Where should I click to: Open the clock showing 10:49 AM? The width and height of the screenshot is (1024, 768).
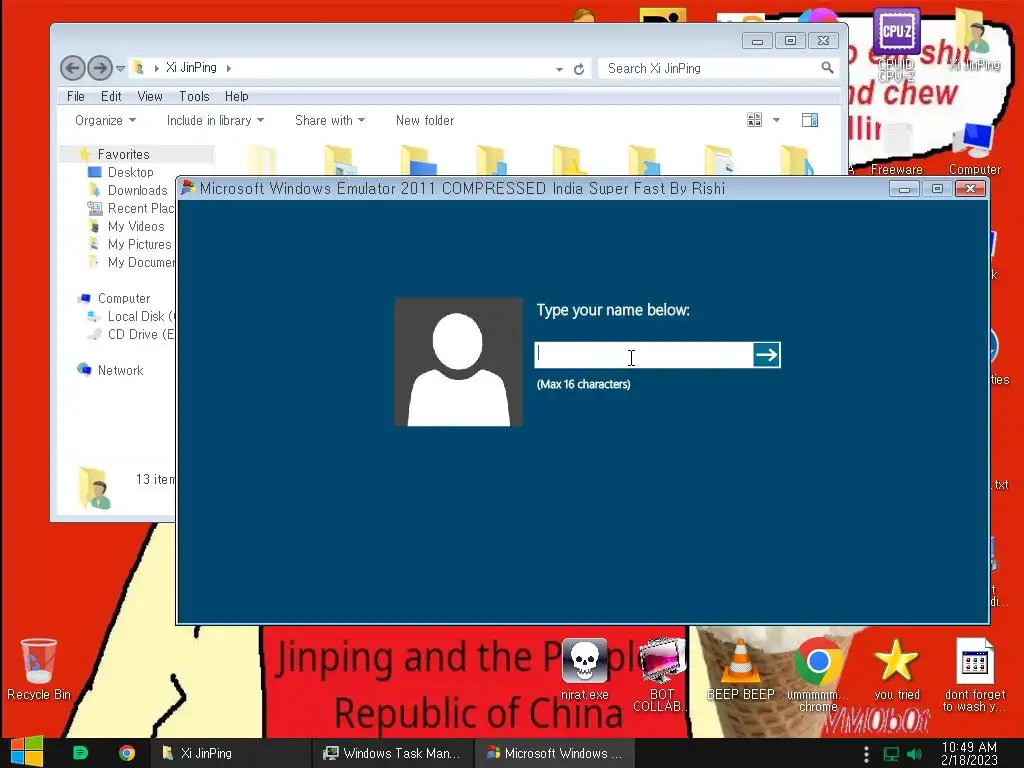(969, 753)
